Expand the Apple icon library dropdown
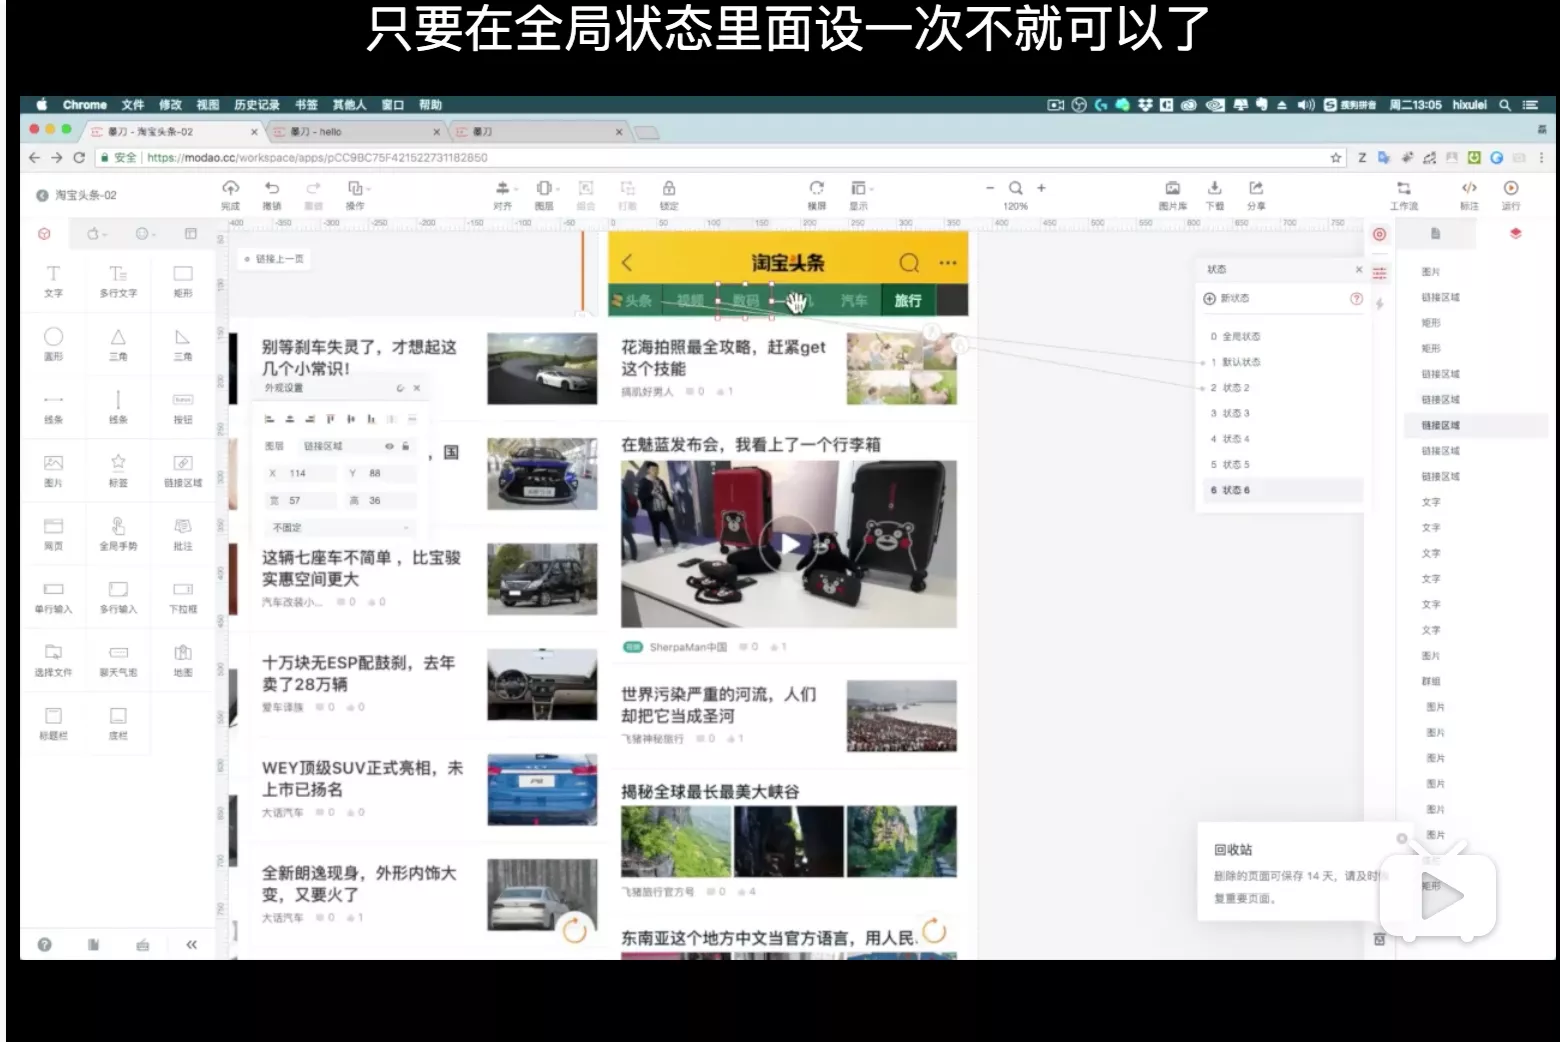The width and height of the screenshot is (1560, 1042). click(x=95, y=234)
